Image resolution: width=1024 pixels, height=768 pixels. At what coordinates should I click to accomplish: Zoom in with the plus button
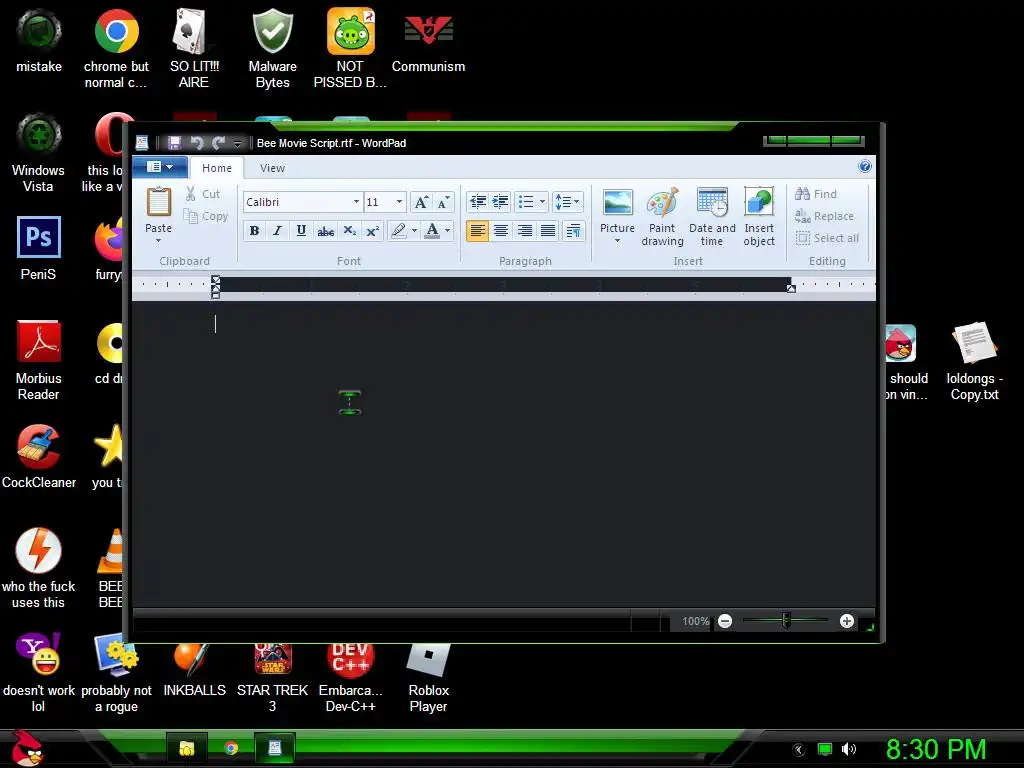[x=847, y=621]
